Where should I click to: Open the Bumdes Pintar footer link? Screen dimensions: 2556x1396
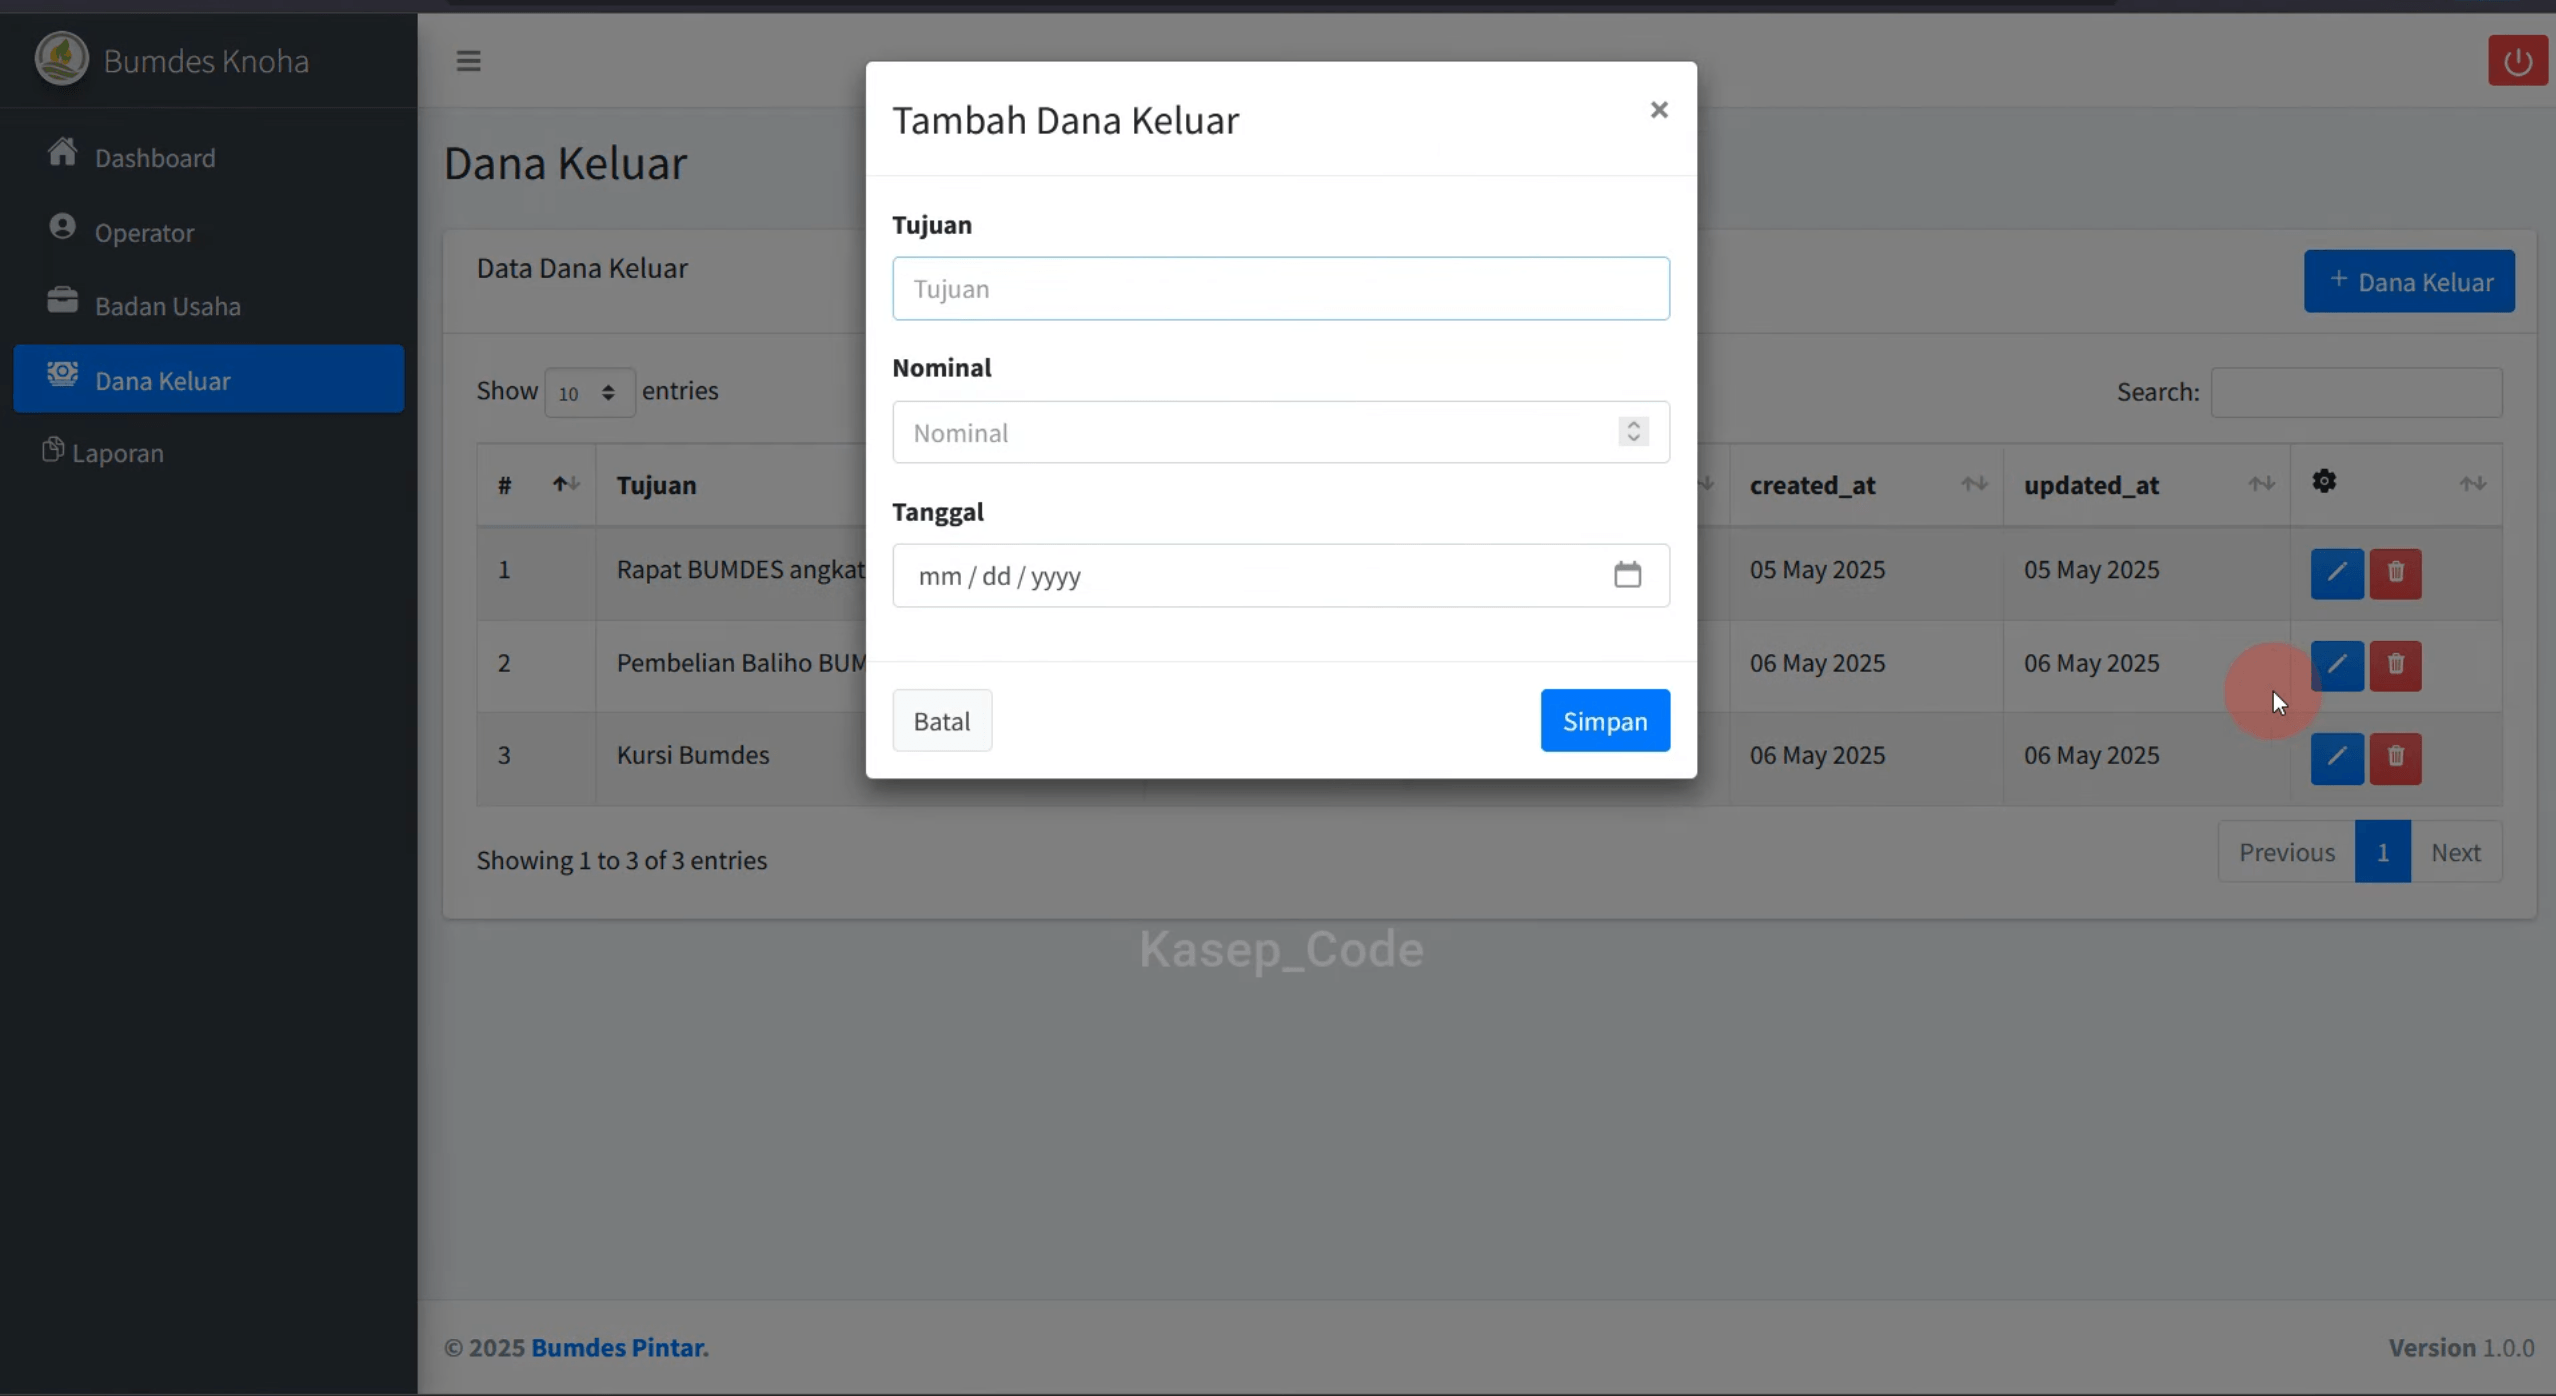pyautogui.click(x=619, y=1347)
